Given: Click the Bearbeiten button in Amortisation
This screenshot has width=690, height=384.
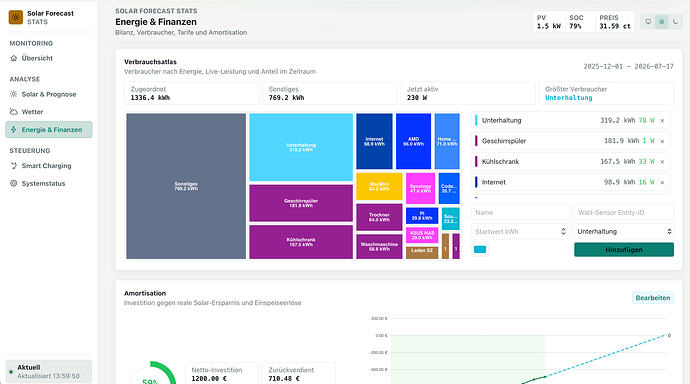Looking at the screenshot, I should [x=653, y=298].
